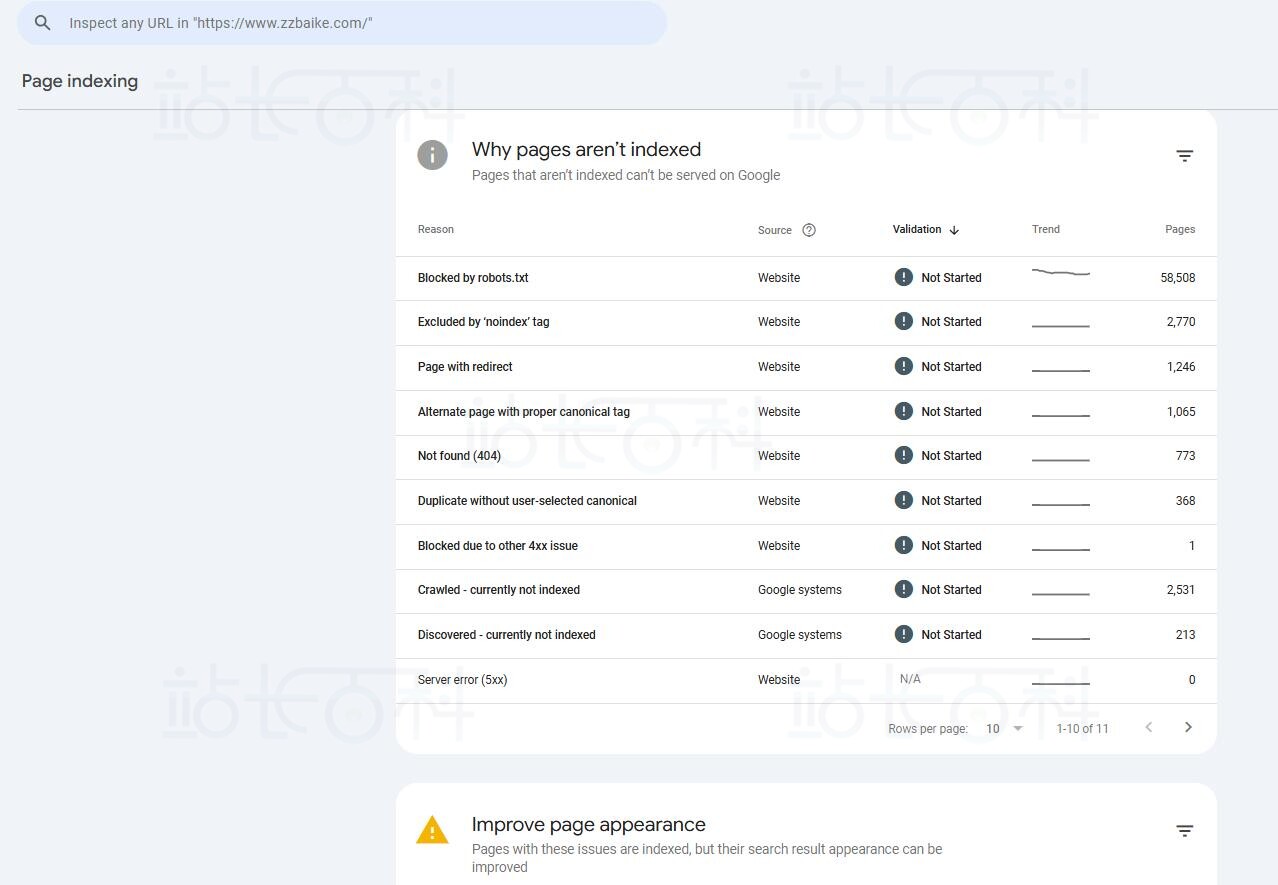
Task: Click the gray info icon beside card title
Action: click(432, 155)
